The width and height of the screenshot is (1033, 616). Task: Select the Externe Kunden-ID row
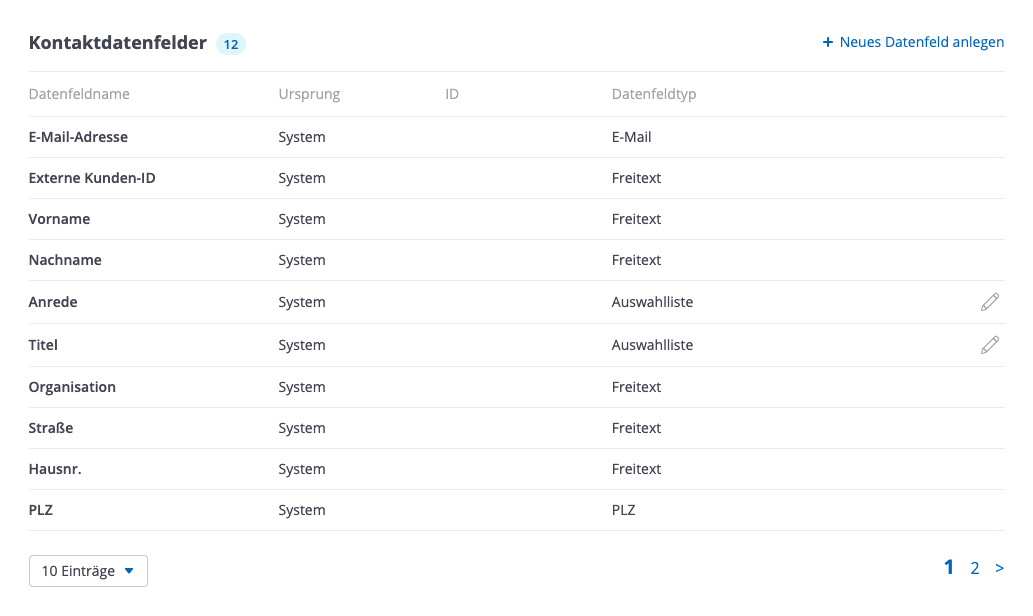[92, 178]
